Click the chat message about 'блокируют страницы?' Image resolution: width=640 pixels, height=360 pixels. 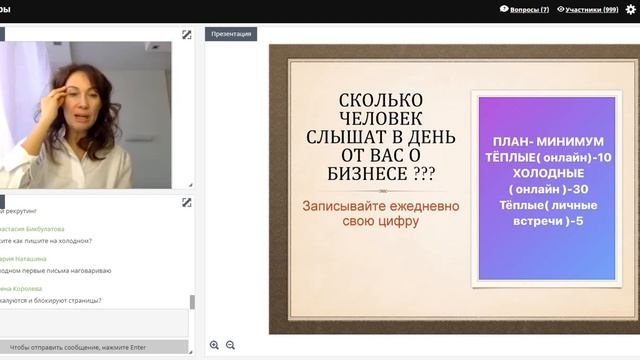[x=51, y=300]
